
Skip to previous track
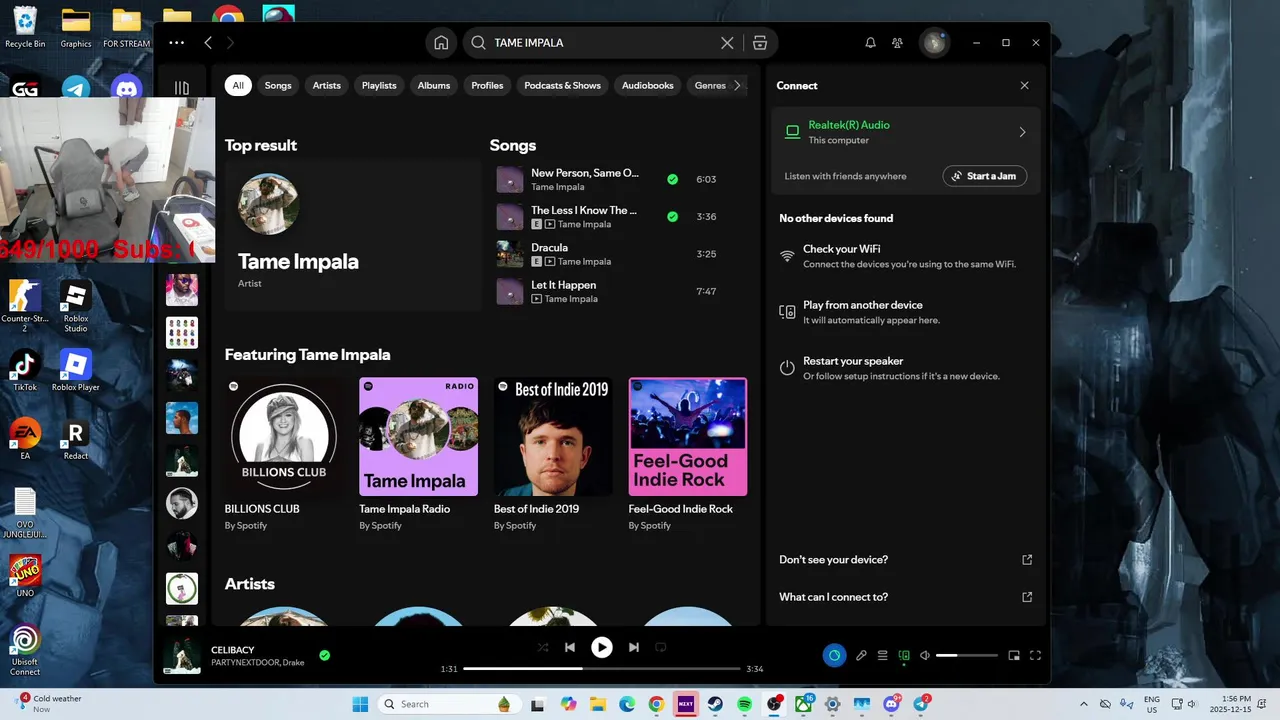(570, 647)
